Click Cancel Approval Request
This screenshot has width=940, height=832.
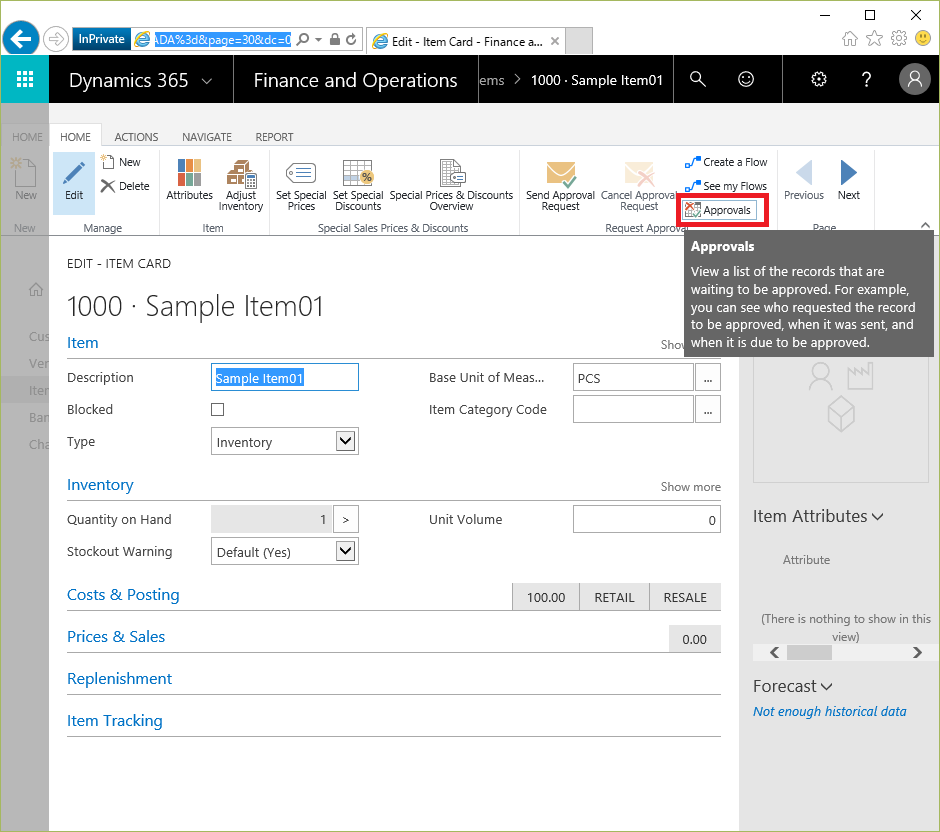[639, 185]
